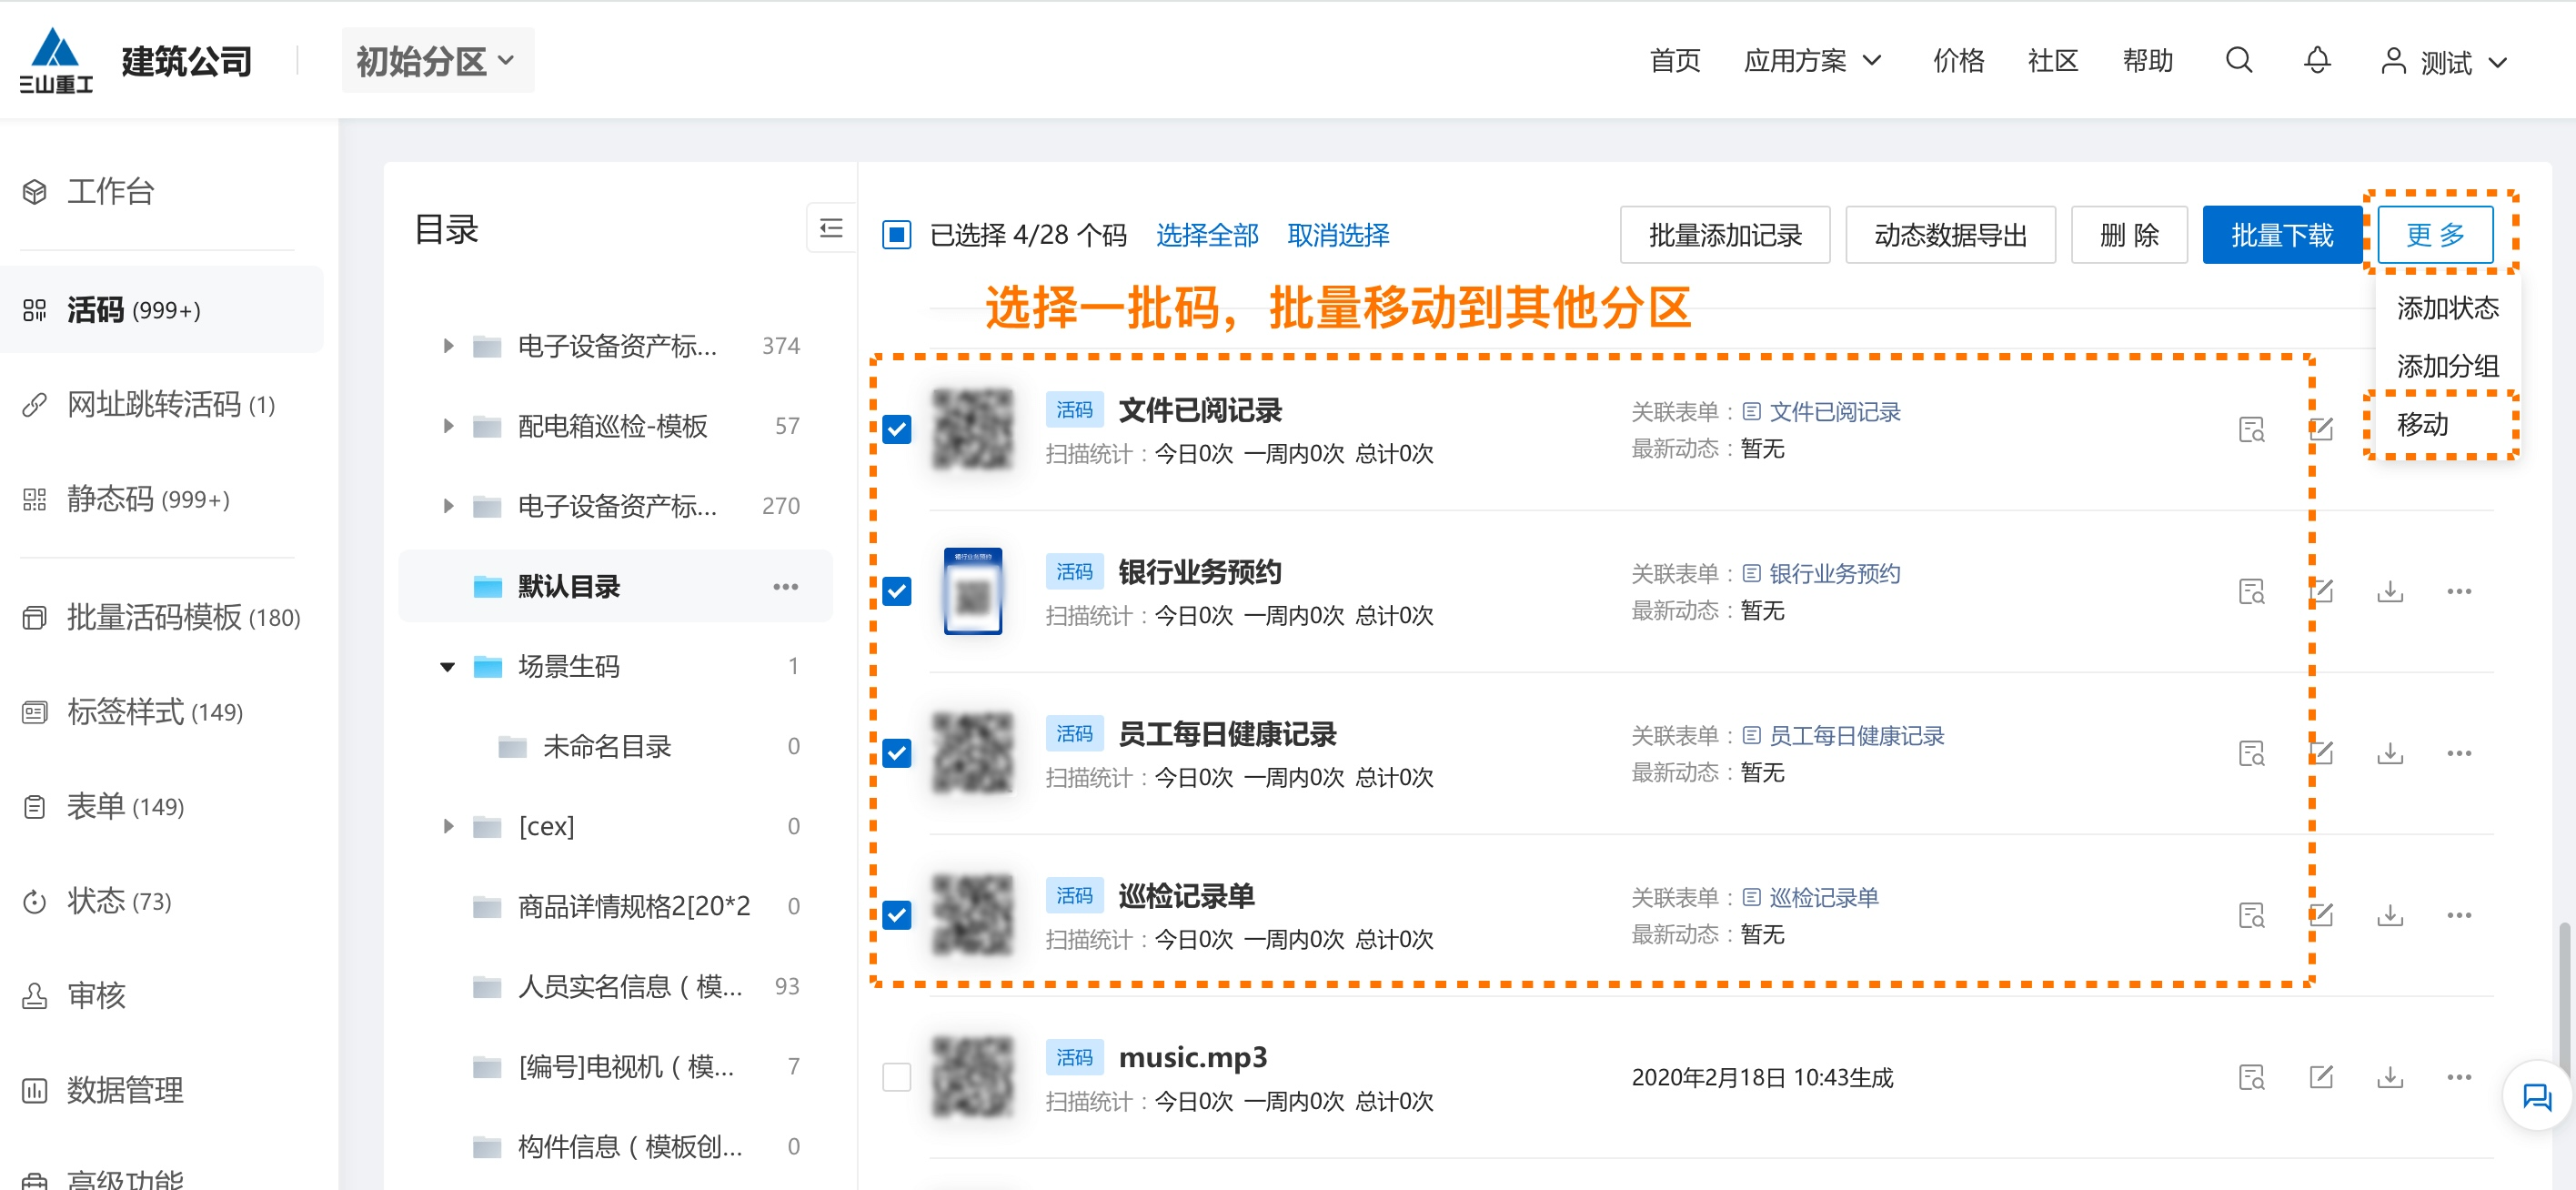Collapse the 场景生码 folder
Image resolution: width=2576 pixels, height=1190 pixels.
tap(447, 666)
